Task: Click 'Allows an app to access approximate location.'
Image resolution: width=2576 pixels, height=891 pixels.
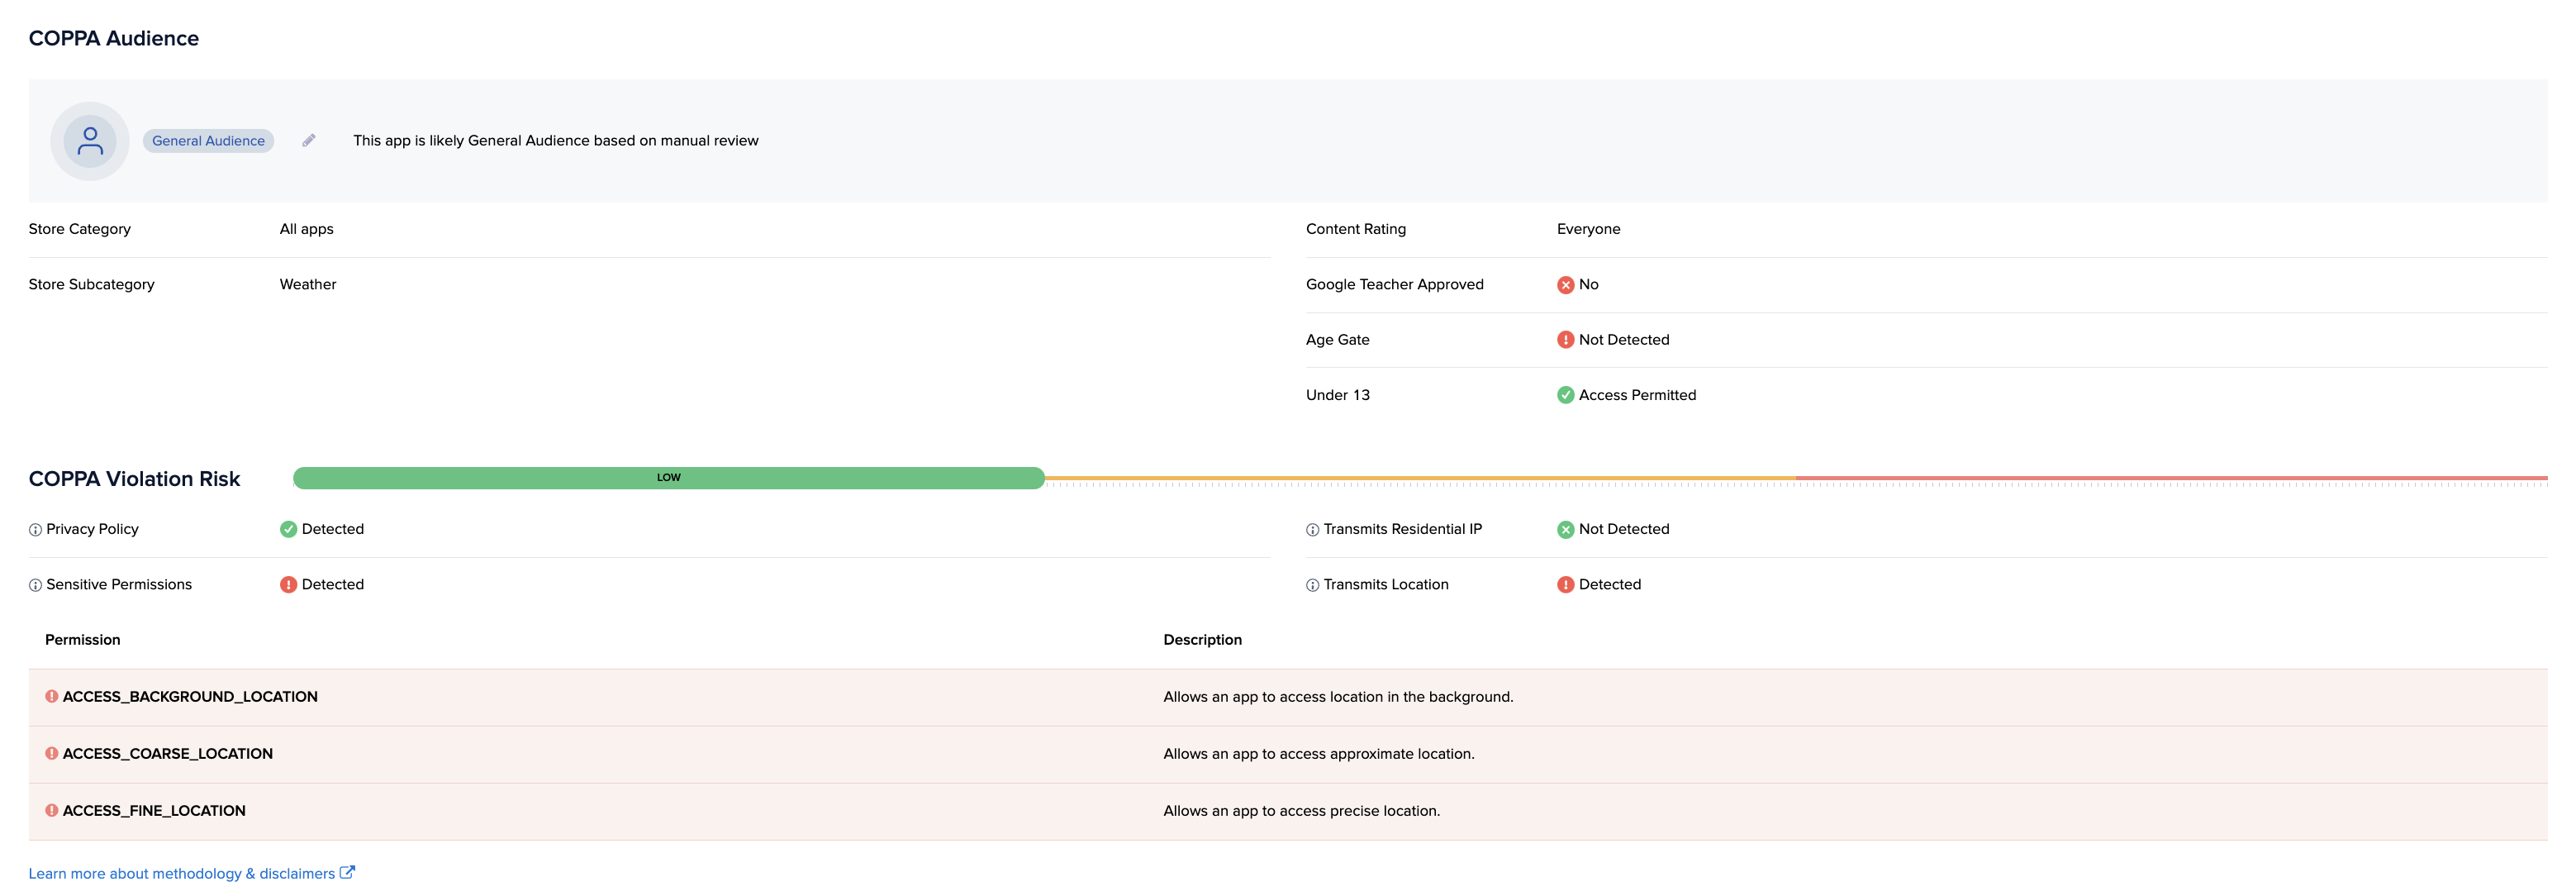Action: (x=1318, y=754)
